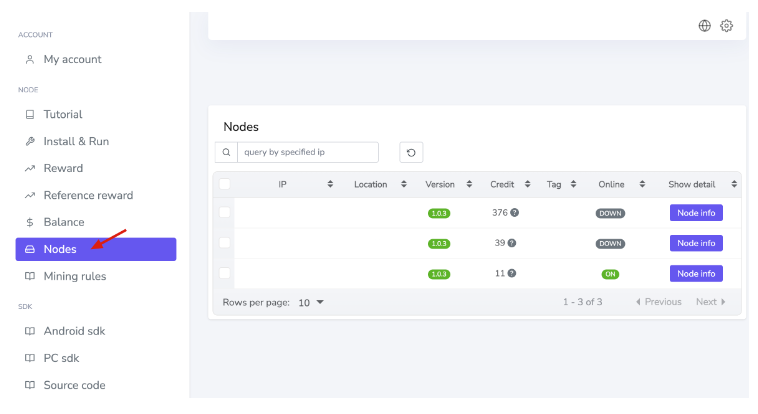Click the refresh nodes icon button
The image size is (758, 414).
[x=411, y=152]
